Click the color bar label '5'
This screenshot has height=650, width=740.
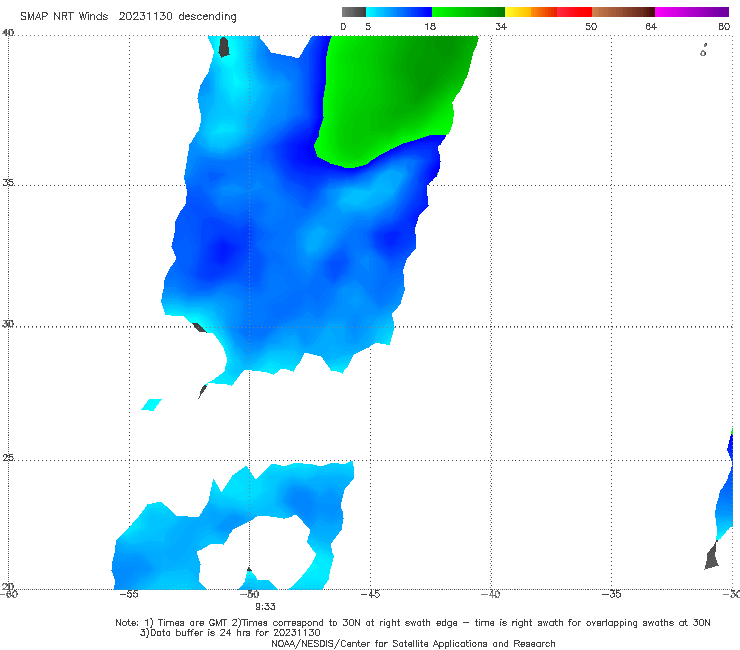(x=368, y=26)
